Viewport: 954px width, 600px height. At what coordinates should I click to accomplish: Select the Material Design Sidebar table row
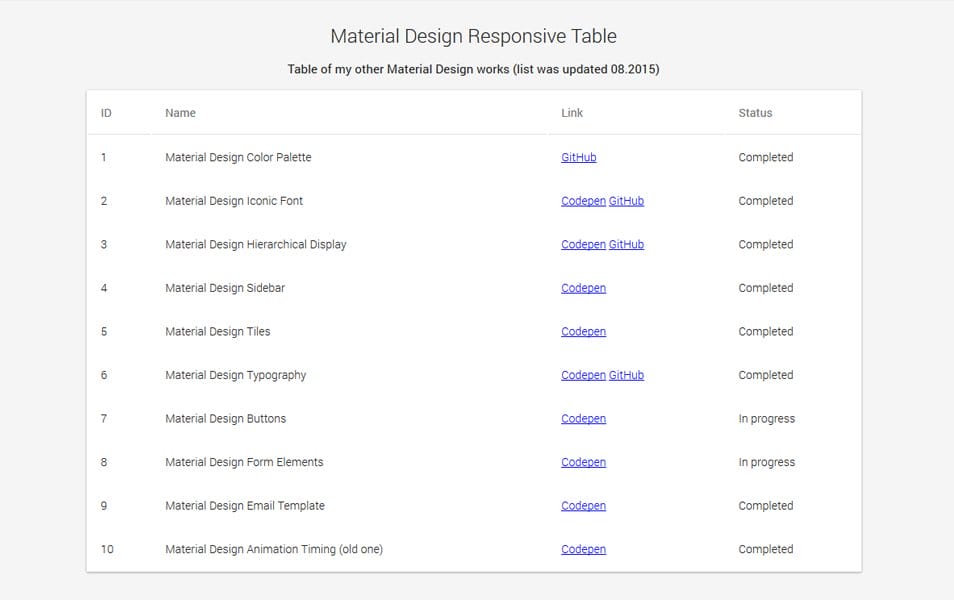350,287
